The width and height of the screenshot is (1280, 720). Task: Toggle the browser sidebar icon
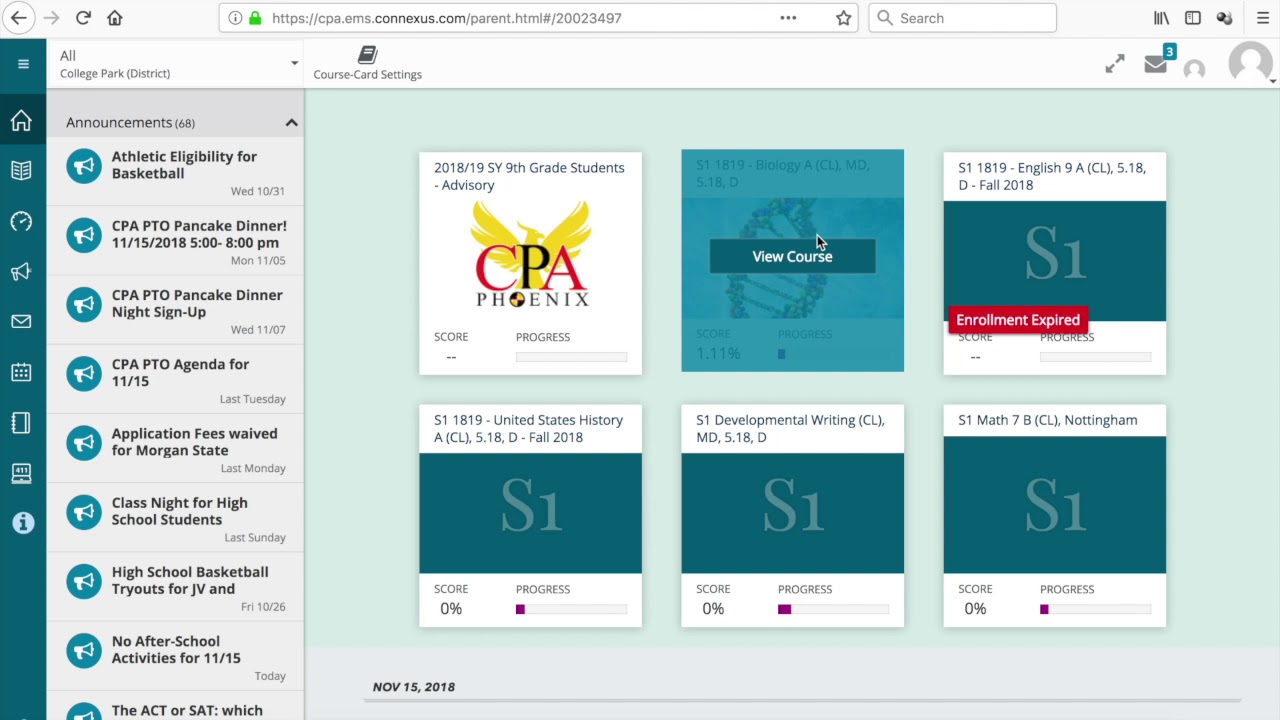coord(1193,18)
